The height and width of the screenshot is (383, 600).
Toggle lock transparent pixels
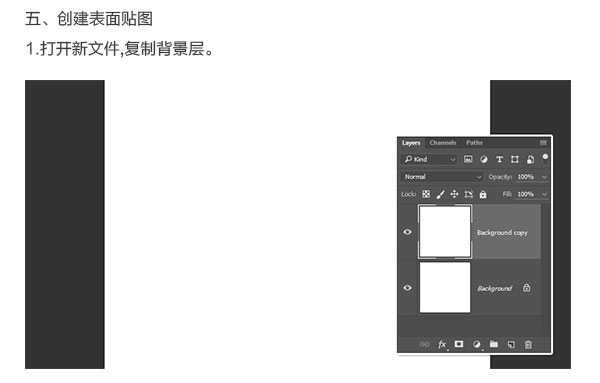coord(426,194)
